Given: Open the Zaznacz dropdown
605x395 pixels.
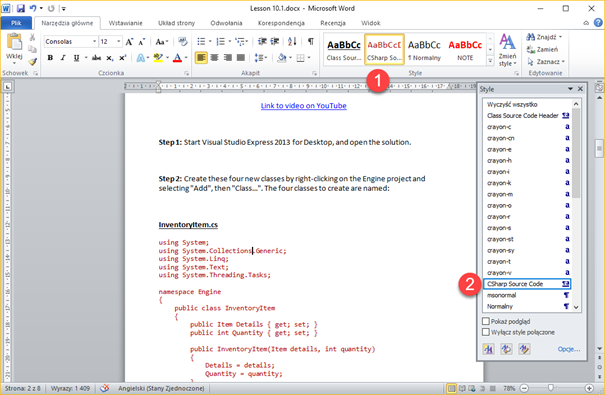Looking at the screenshot, I should pos(546,62).
